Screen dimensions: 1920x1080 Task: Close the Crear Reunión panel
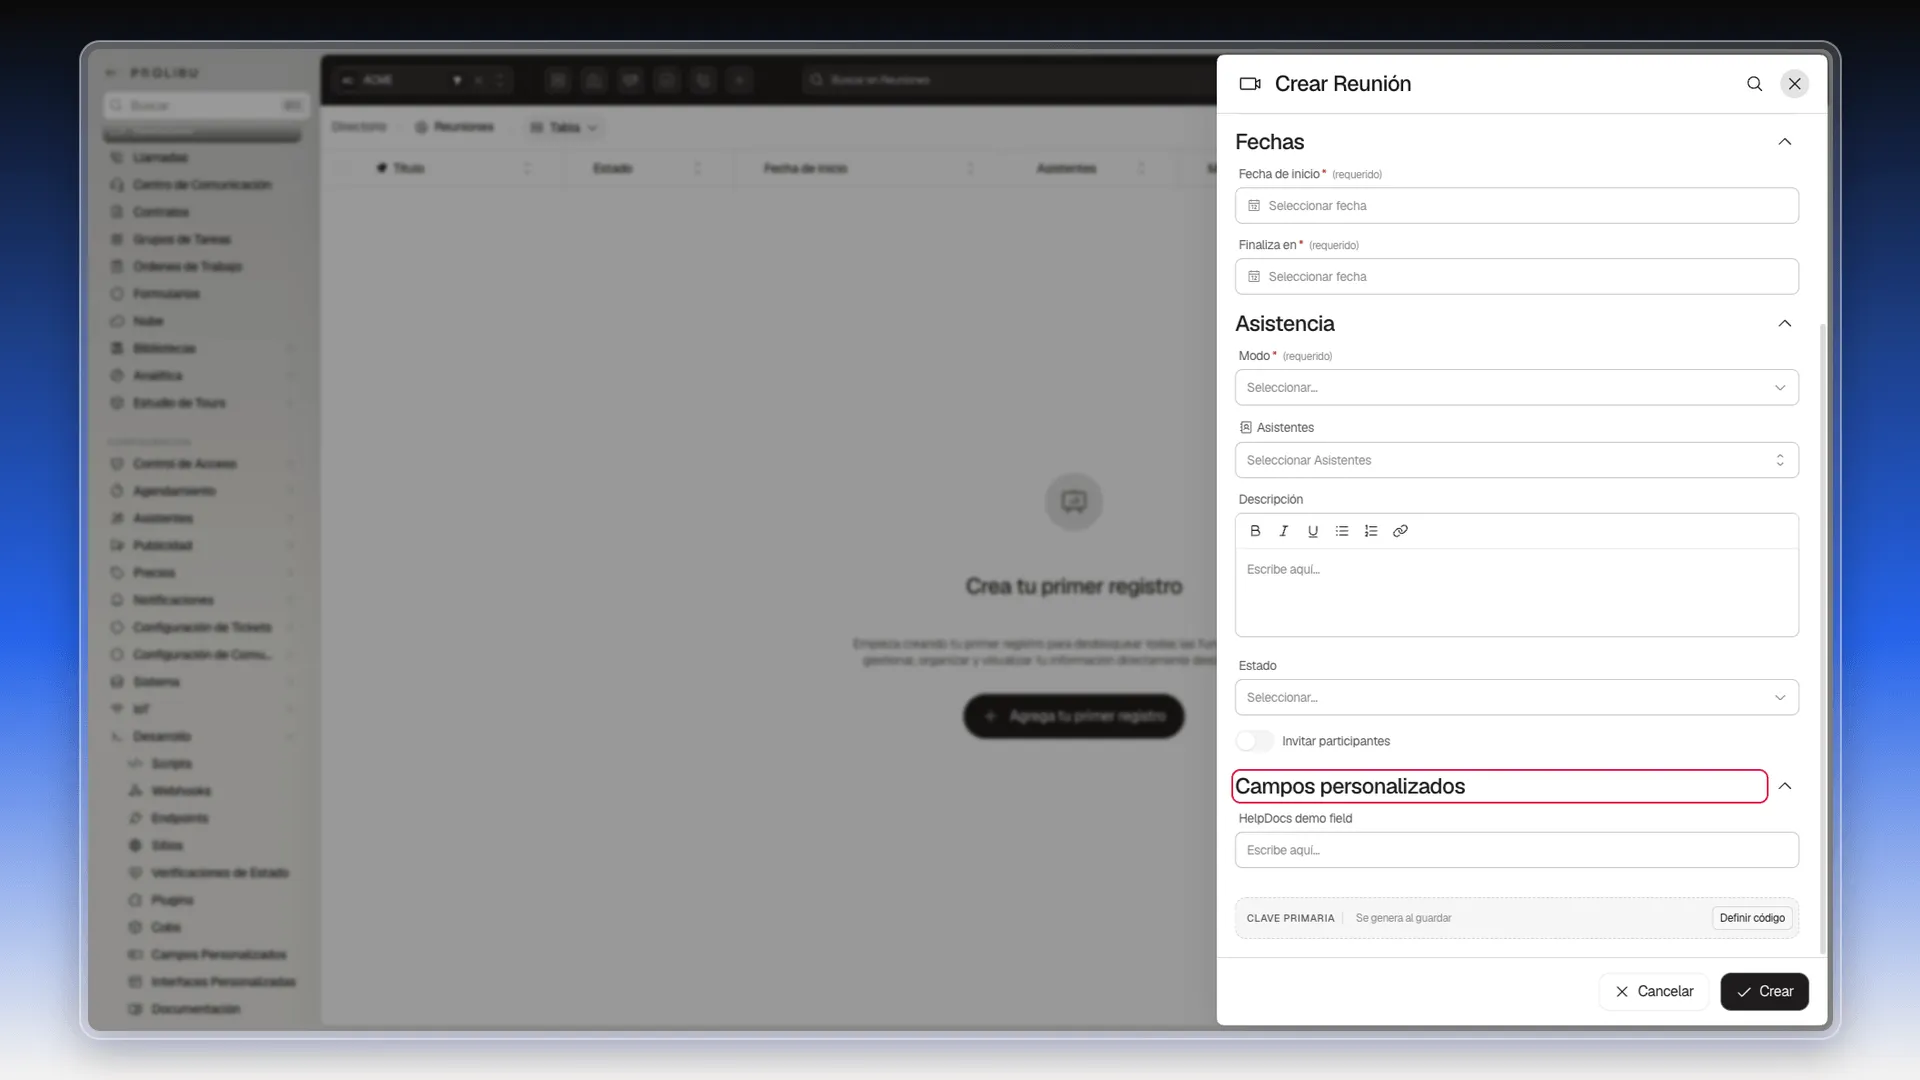point(1795,84)
